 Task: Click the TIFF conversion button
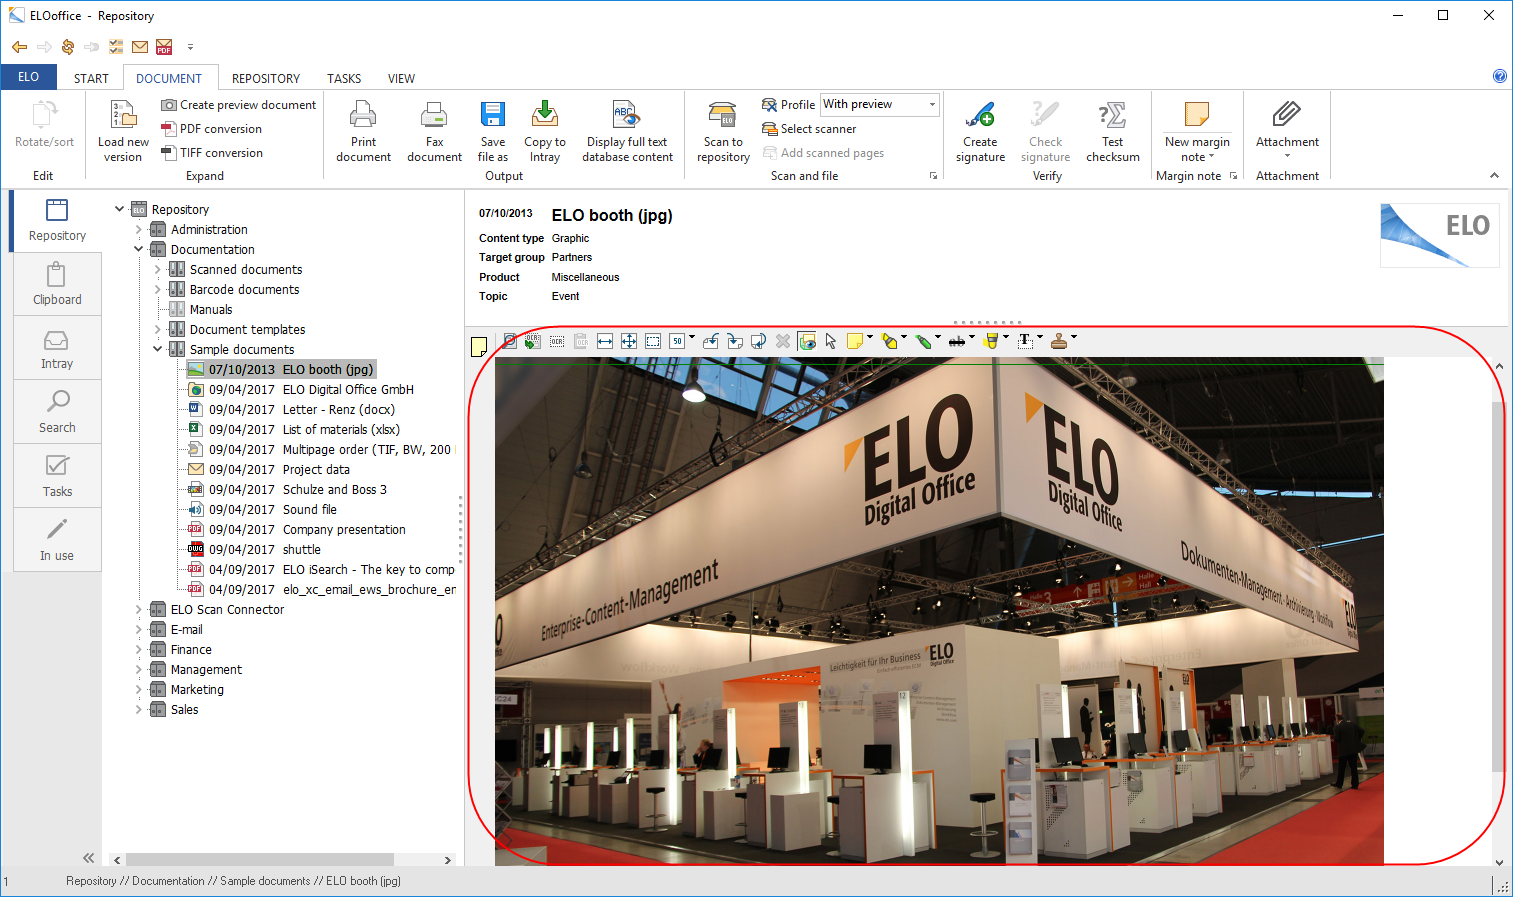coord(212,152)
